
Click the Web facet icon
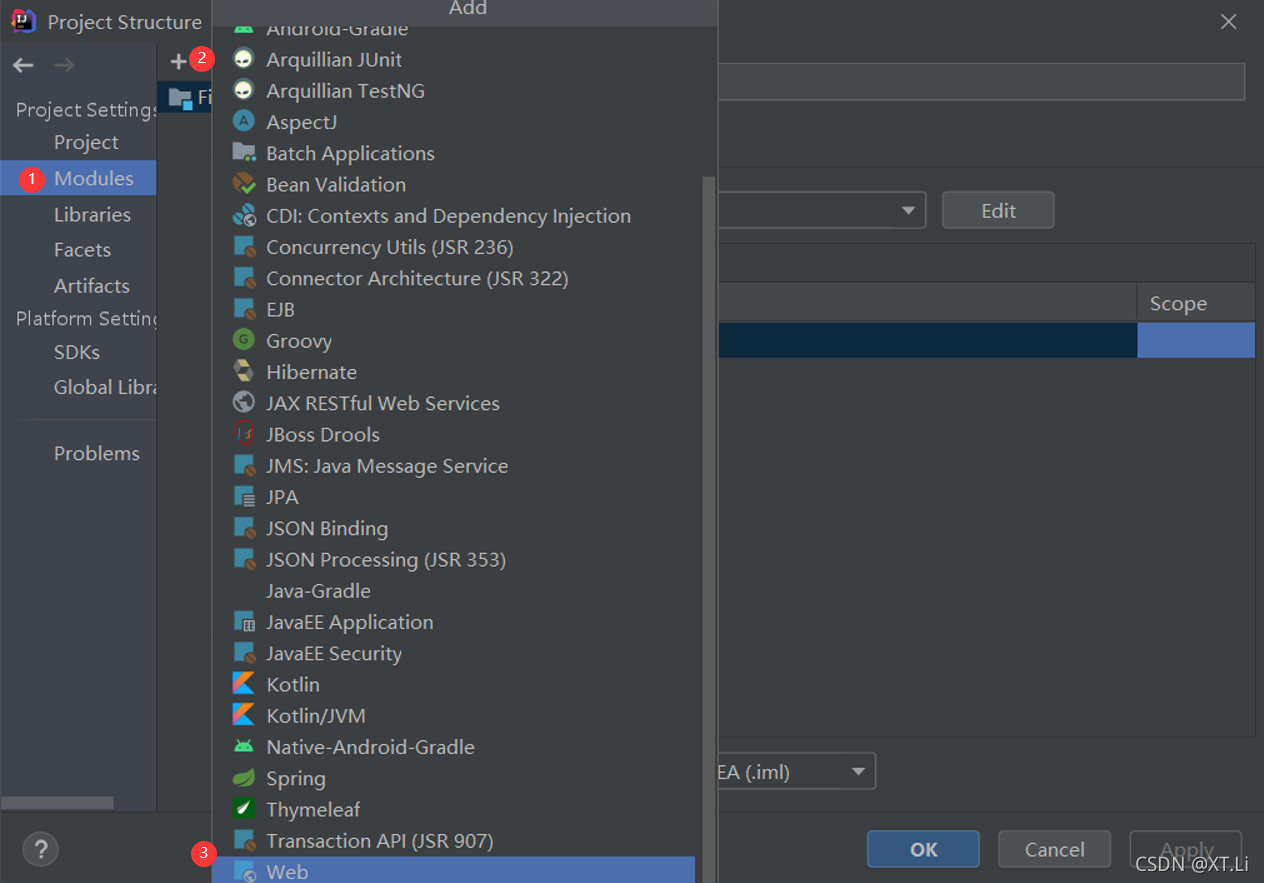point(243,872)
